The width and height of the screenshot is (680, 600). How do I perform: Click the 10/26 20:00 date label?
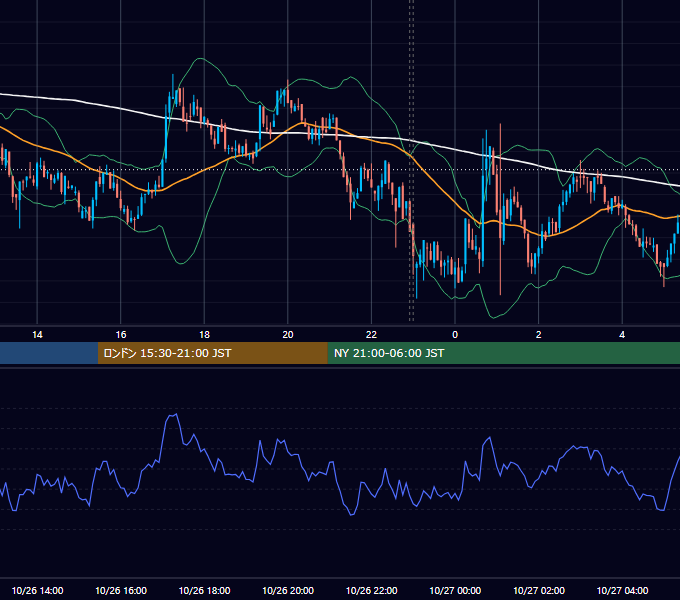288,590
